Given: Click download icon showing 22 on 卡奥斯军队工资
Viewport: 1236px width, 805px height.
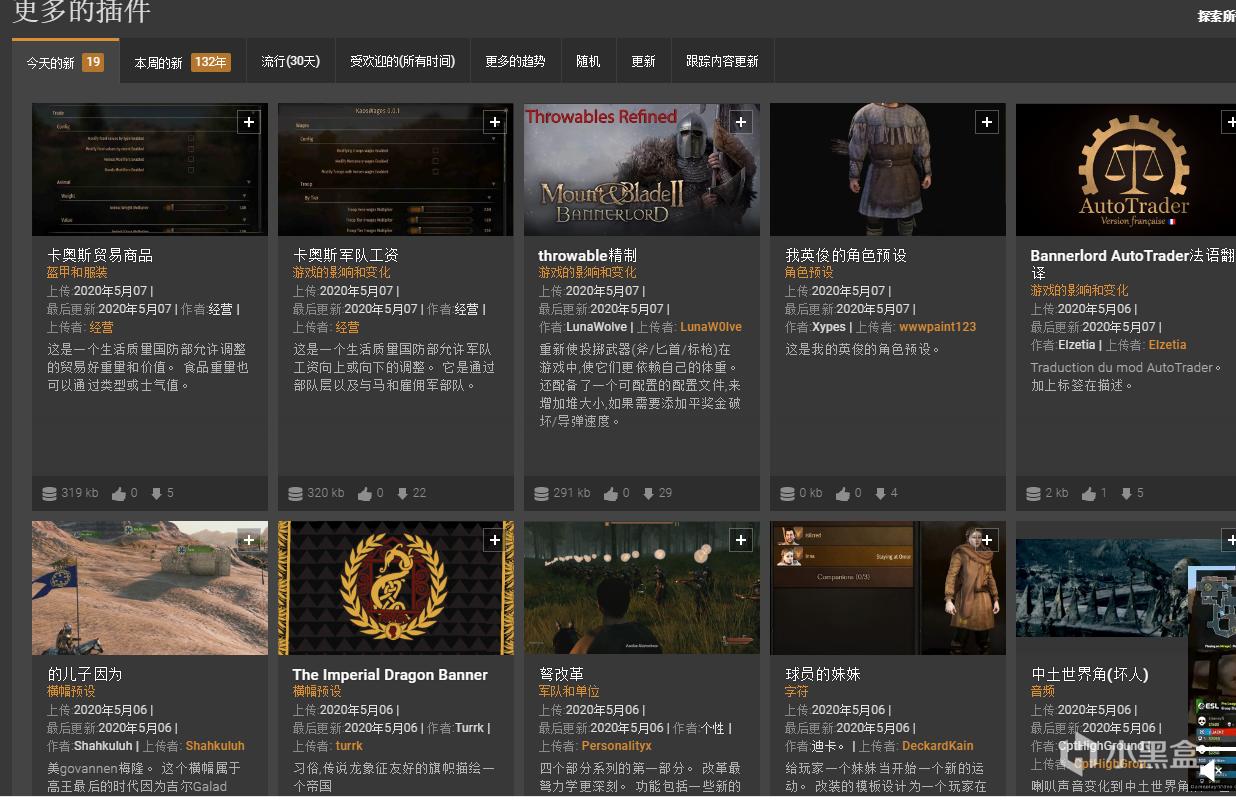Looking at the screenshot, I should [x=403, y=493].
